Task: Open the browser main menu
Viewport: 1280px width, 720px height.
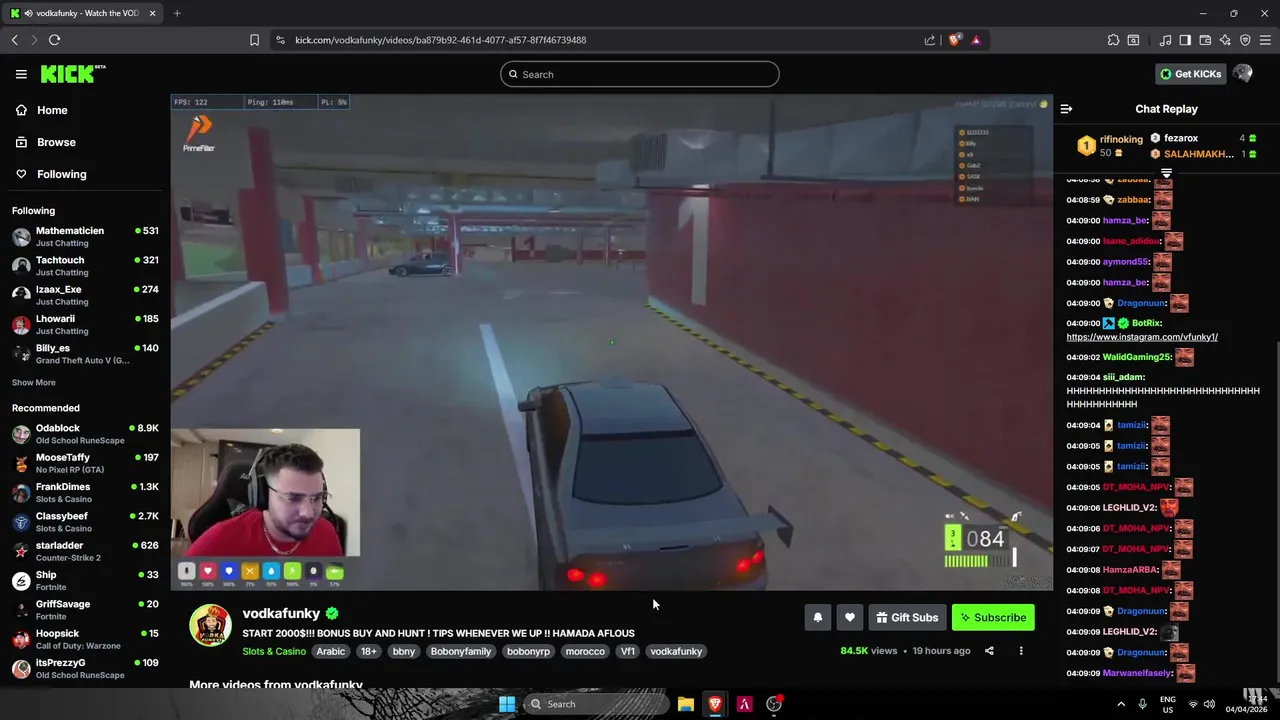Action: tap(1265, 40)
